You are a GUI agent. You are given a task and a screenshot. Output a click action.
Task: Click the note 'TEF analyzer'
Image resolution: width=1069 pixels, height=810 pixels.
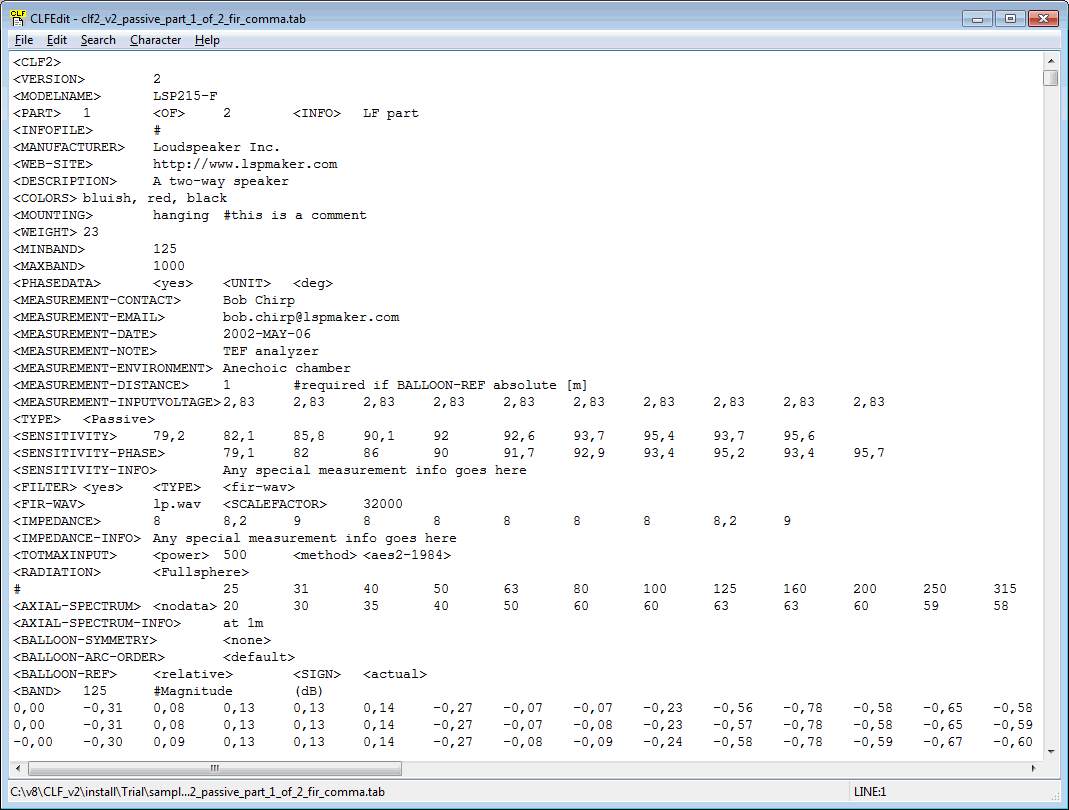[271, 351]
